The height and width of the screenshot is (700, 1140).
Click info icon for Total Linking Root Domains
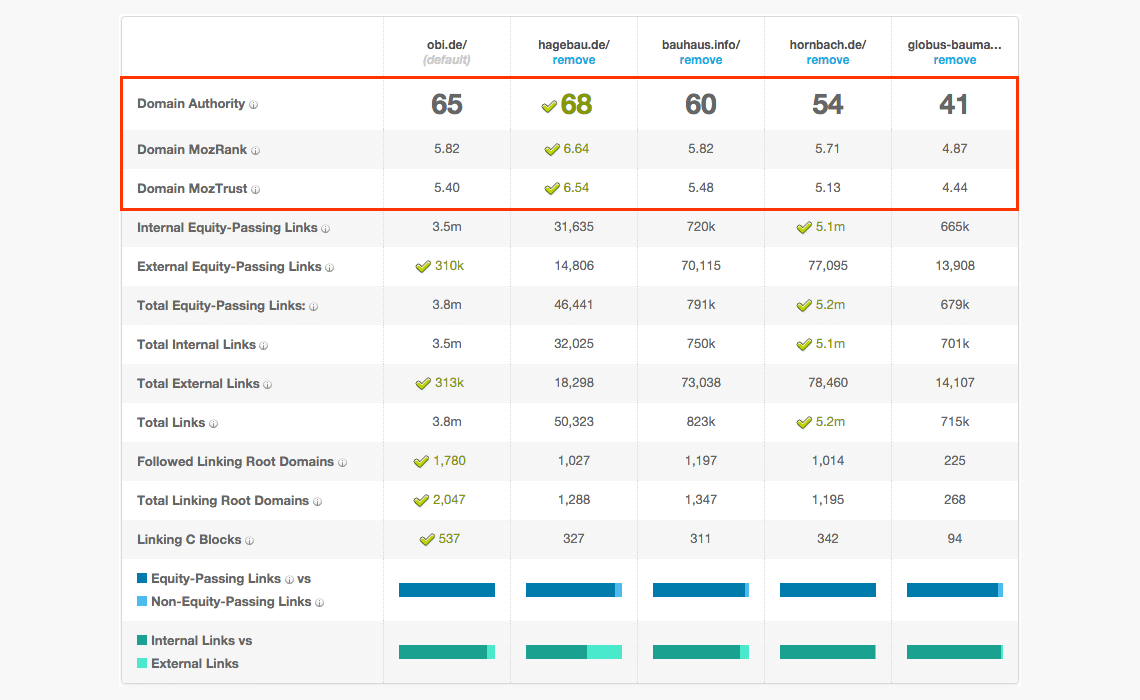coord(317,502)
